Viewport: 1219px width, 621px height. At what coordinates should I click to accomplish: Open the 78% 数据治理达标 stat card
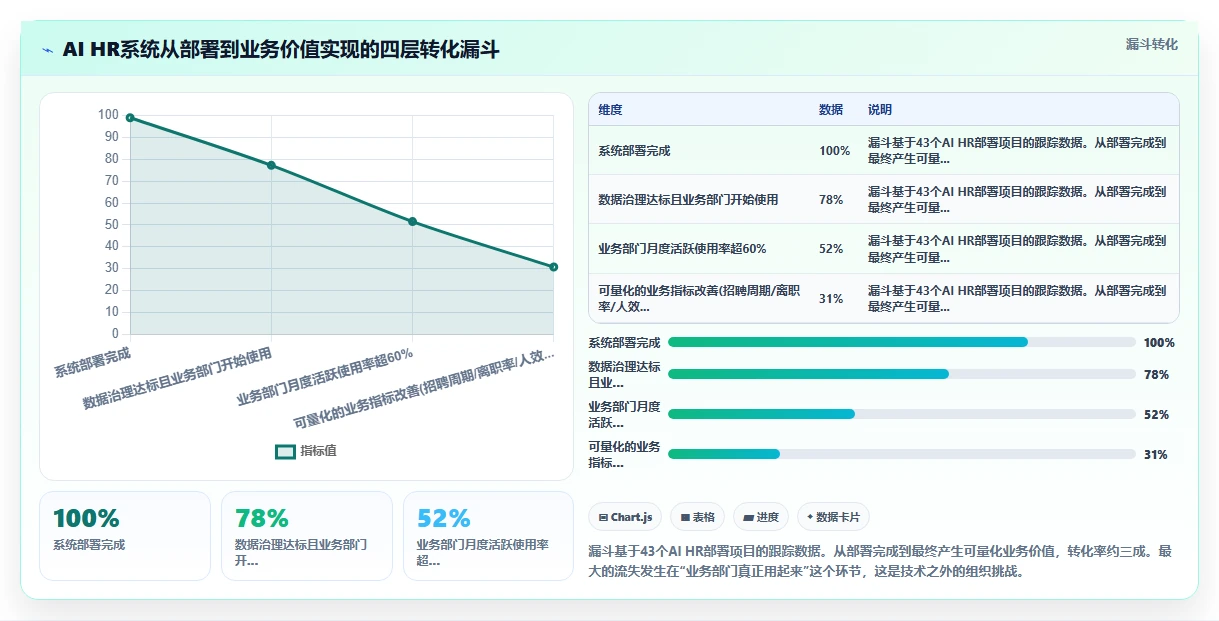coord(307,535)
